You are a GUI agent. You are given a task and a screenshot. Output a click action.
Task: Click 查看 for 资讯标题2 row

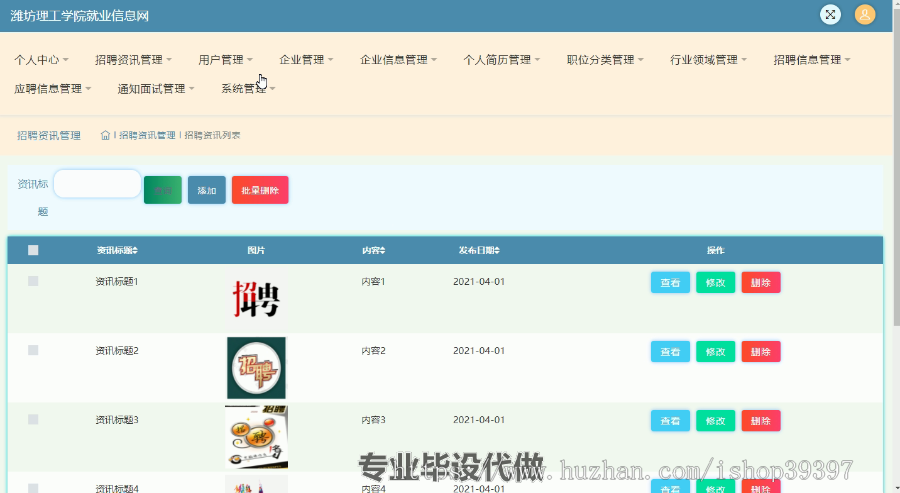point(670,352)
